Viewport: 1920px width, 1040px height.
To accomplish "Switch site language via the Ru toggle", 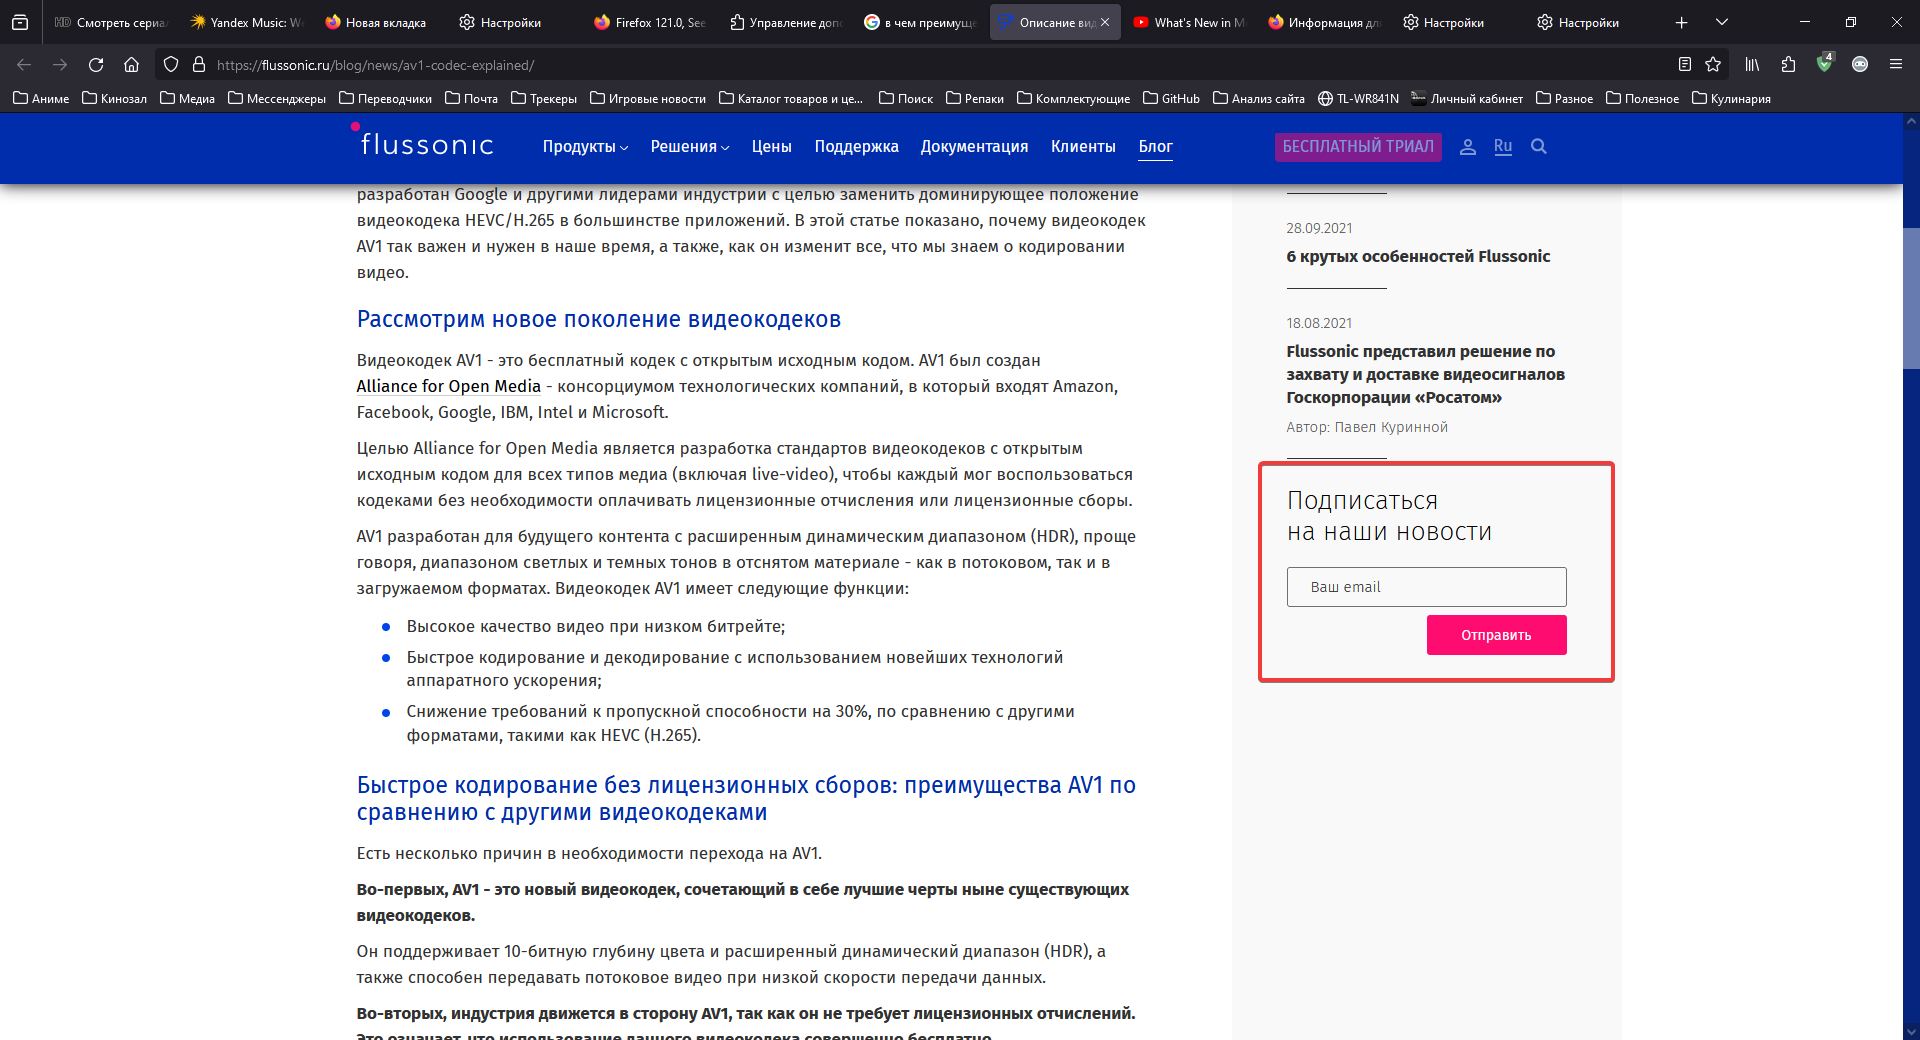I will 1502,147.
